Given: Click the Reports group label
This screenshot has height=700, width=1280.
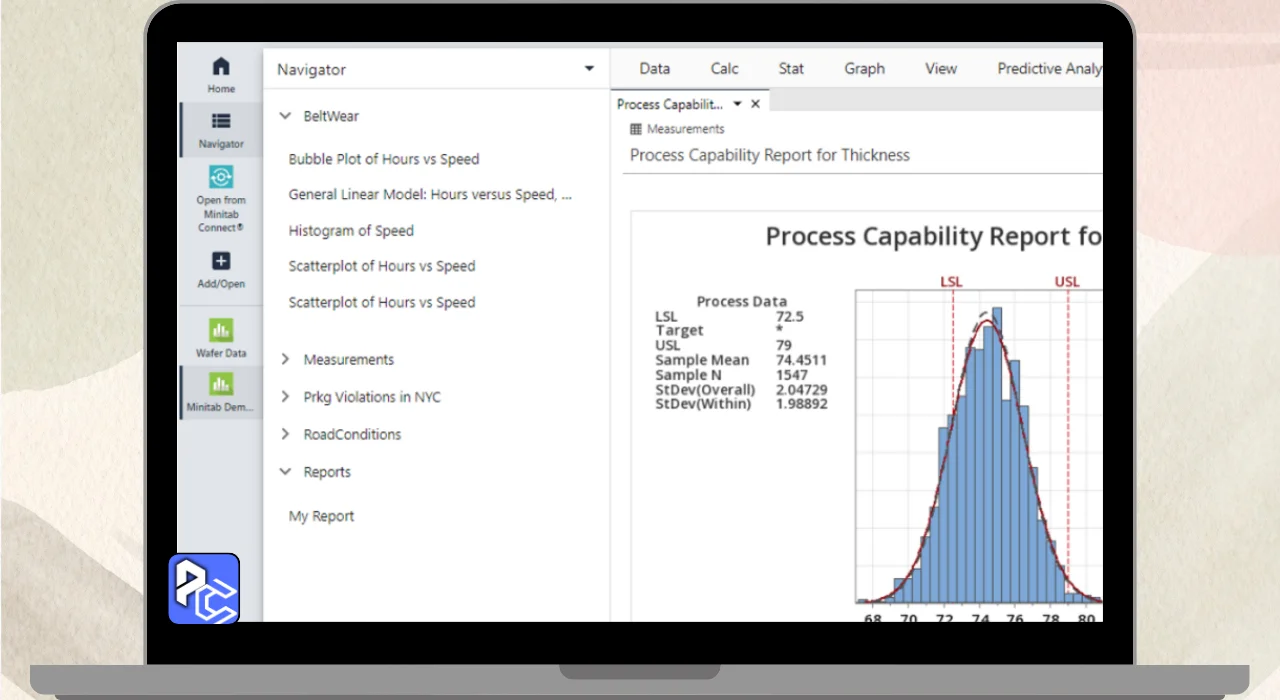Looking at the screenshot, I should point(327,472).
